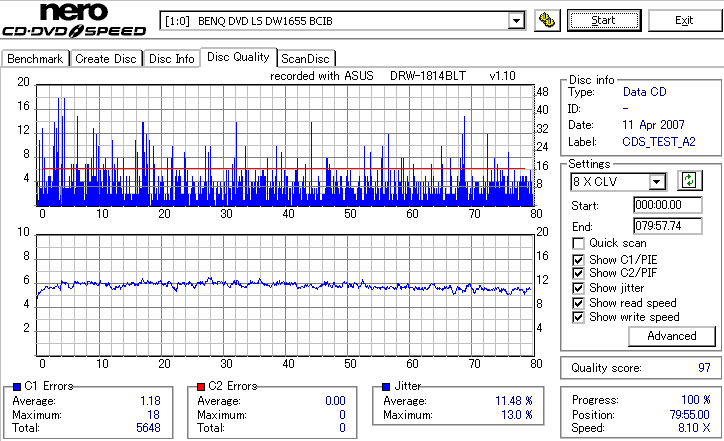The height and width of the screenshot is (441, 724).
Task: Disable Show write speed option
Action: click(x=578, y=317)
